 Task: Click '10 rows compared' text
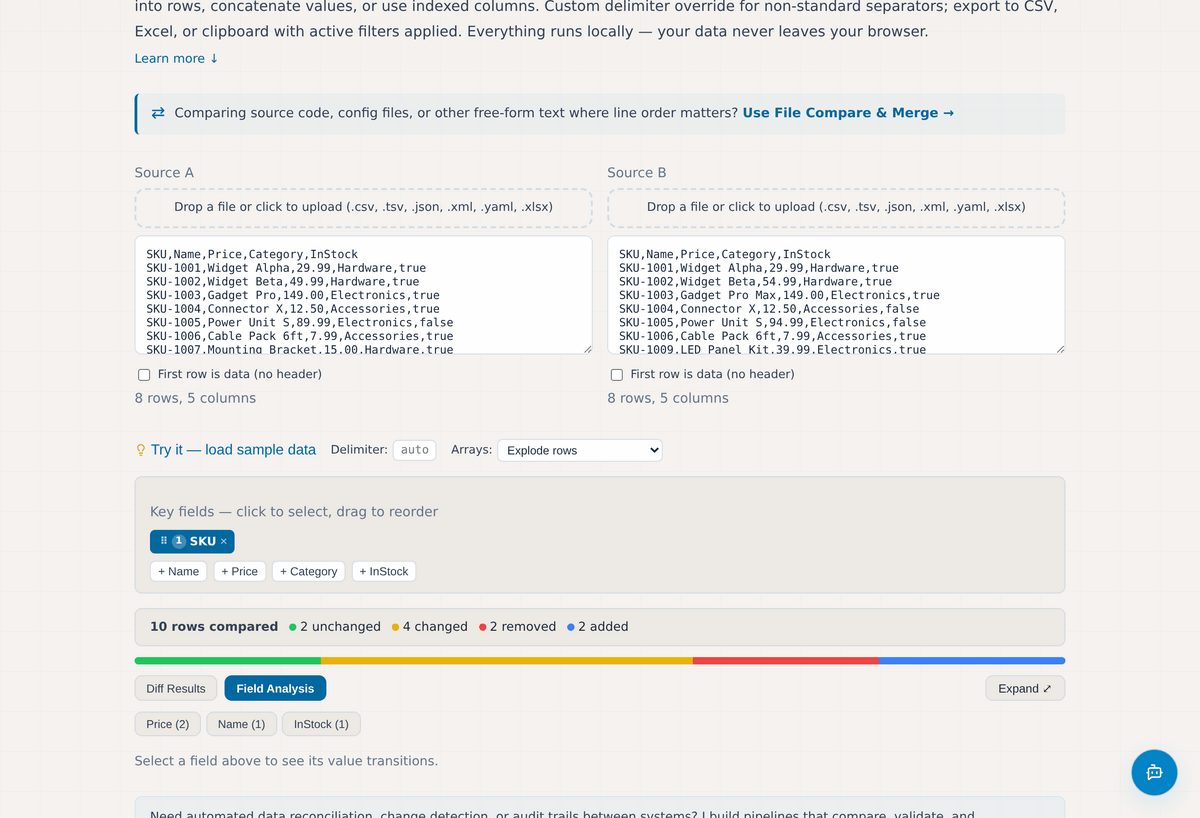click(214, 627)
